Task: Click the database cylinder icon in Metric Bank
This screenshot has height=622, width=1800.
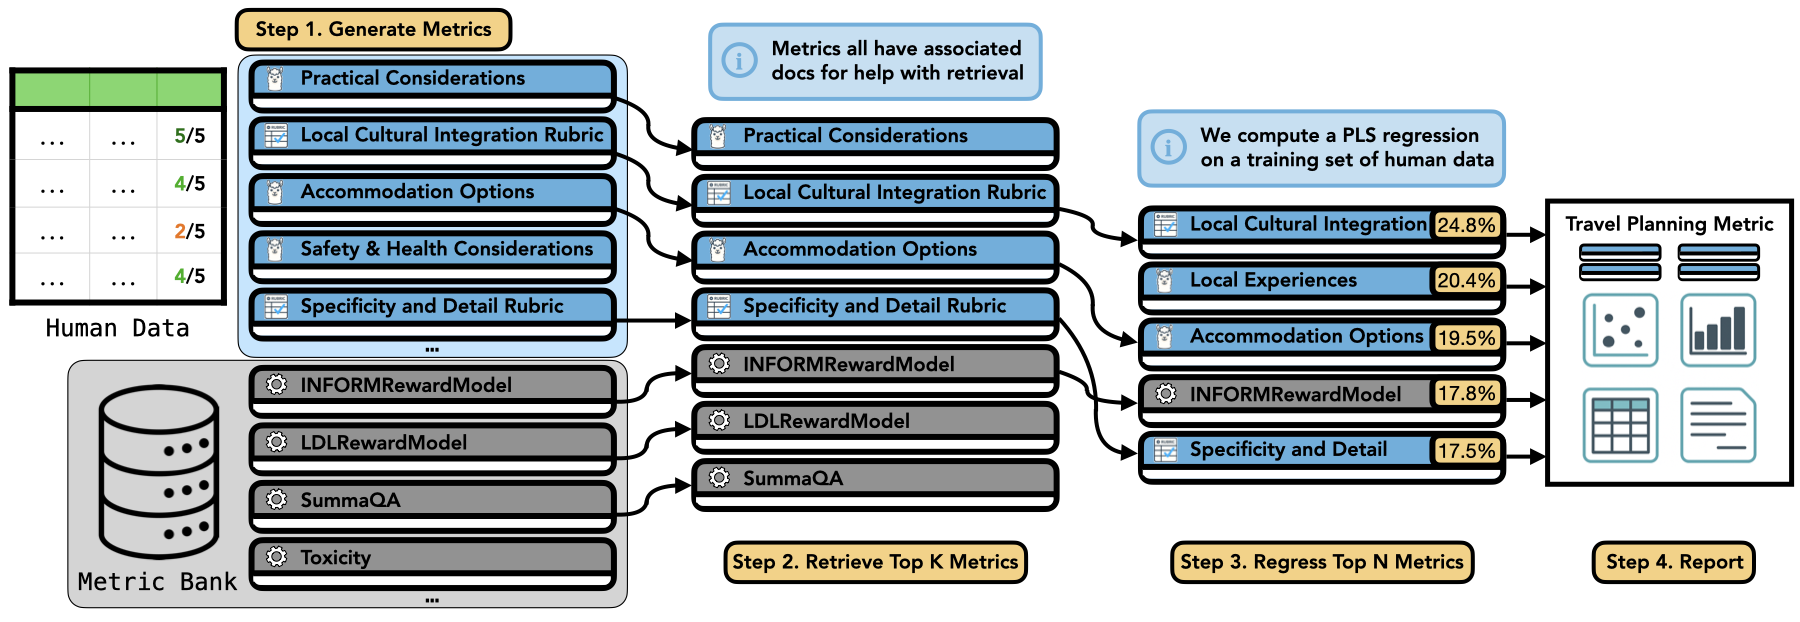Action: pos(159,471)
